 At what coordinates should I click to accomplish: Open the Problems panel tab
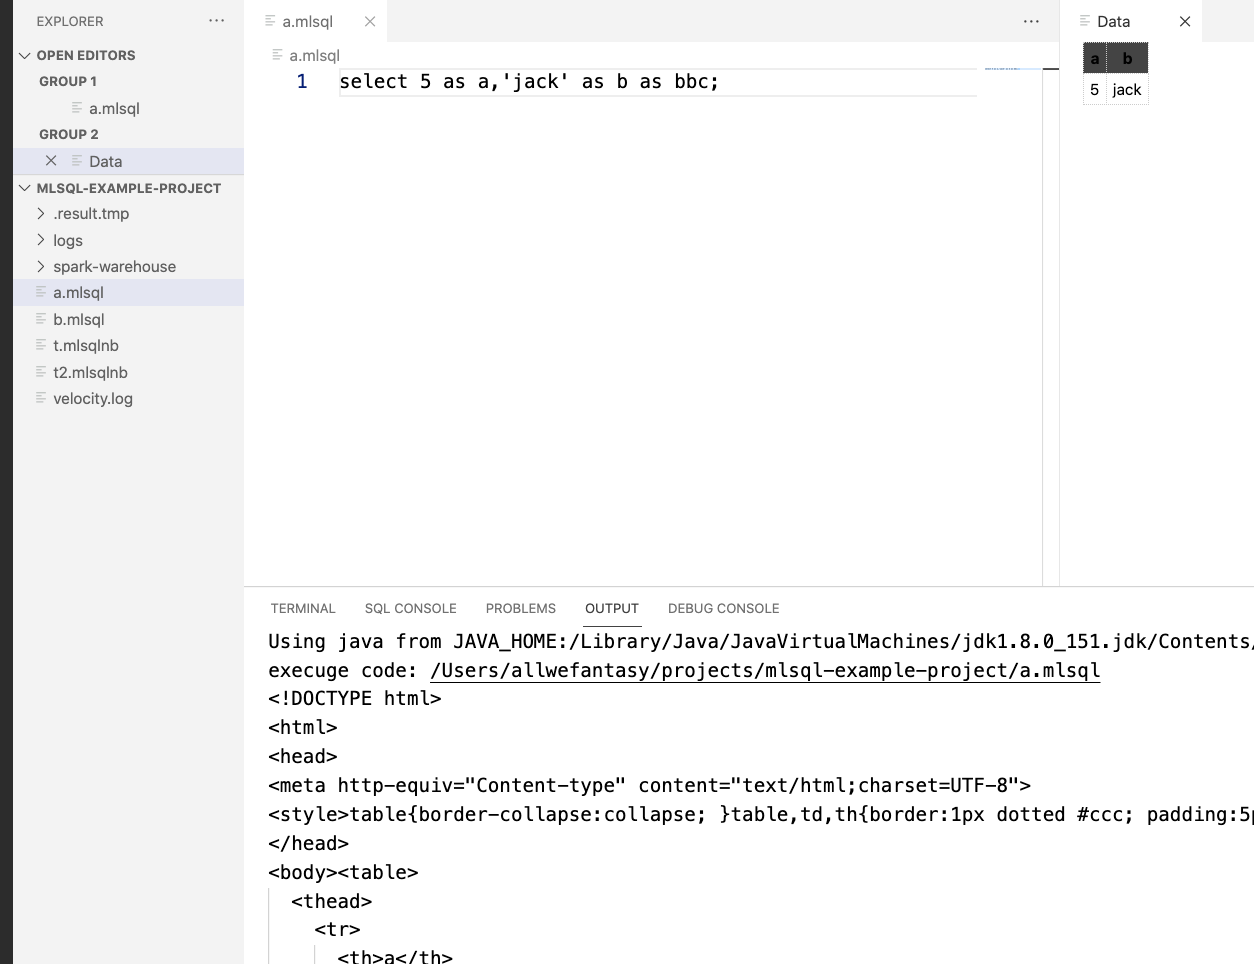pyautogui.click(x=521, y=608)
